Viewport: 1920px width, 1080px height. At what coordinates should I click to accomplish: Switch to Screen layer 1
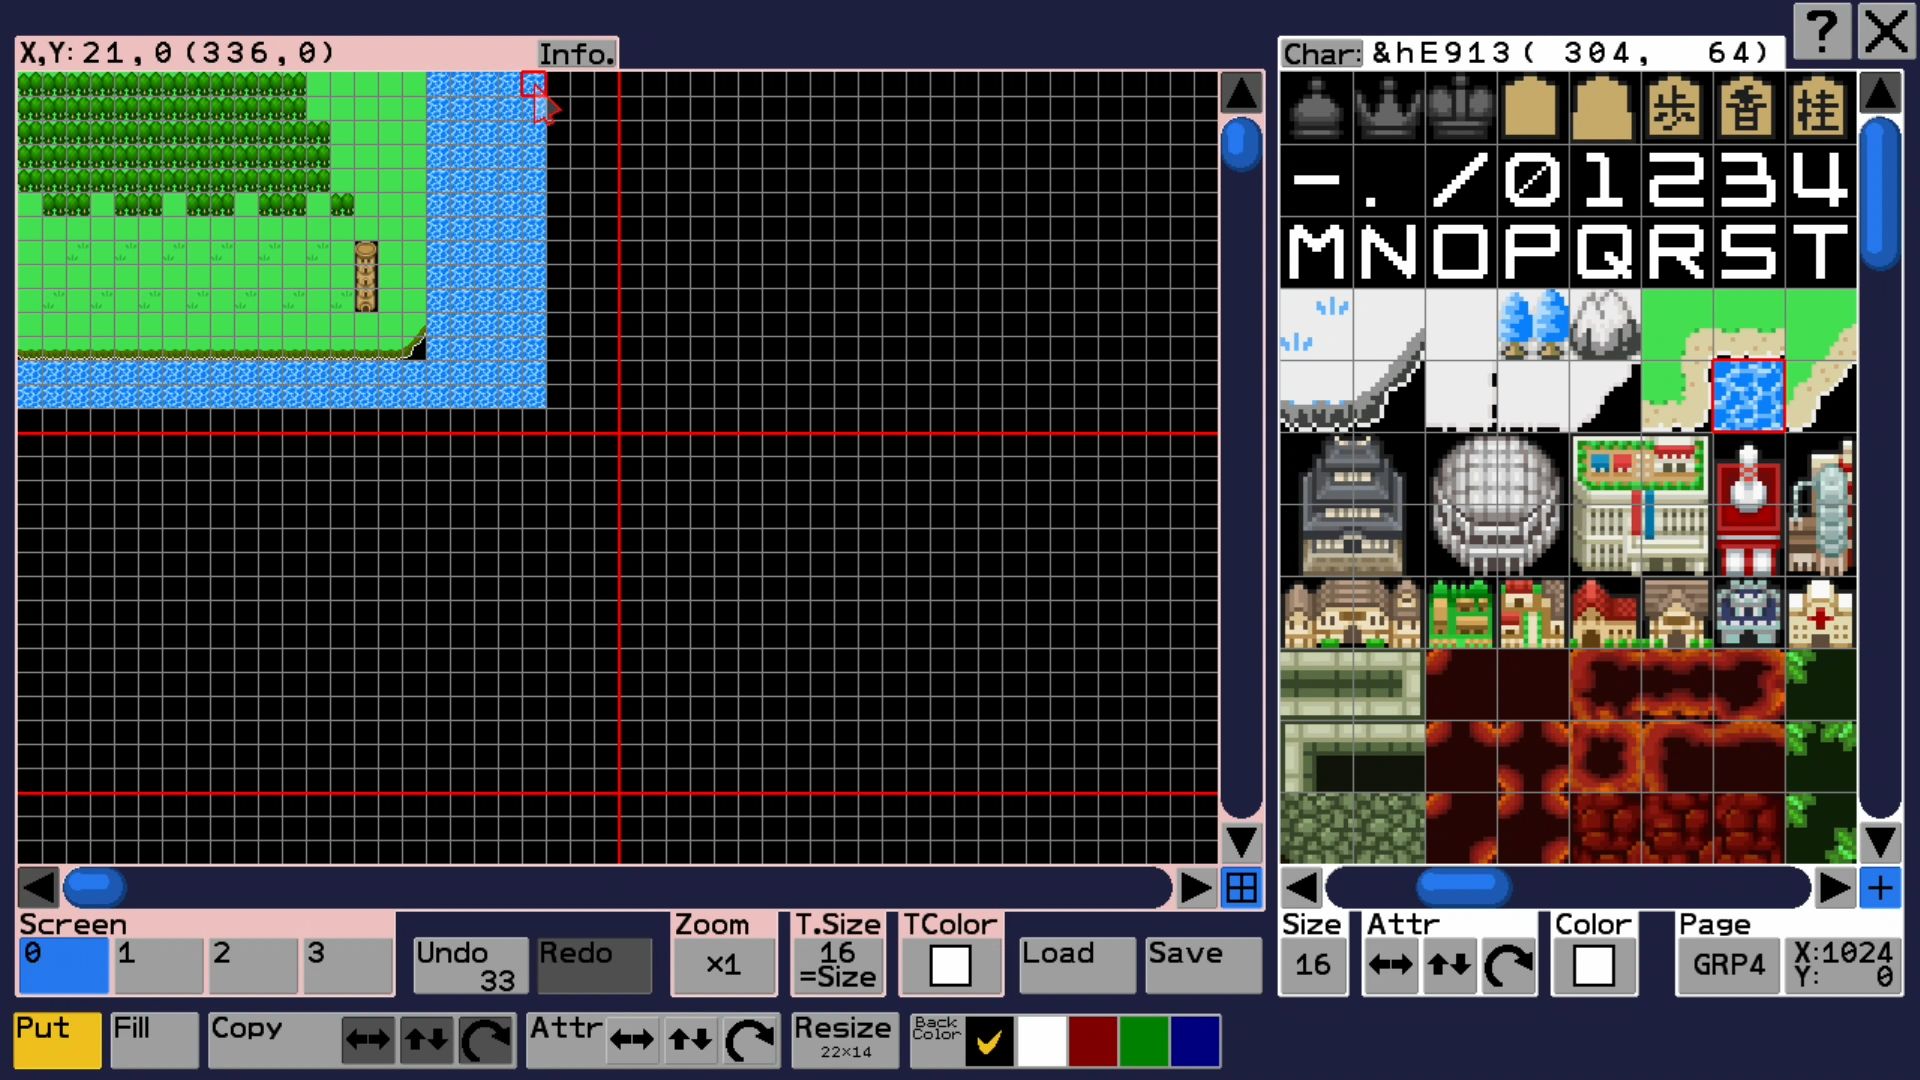pos(158,965)
